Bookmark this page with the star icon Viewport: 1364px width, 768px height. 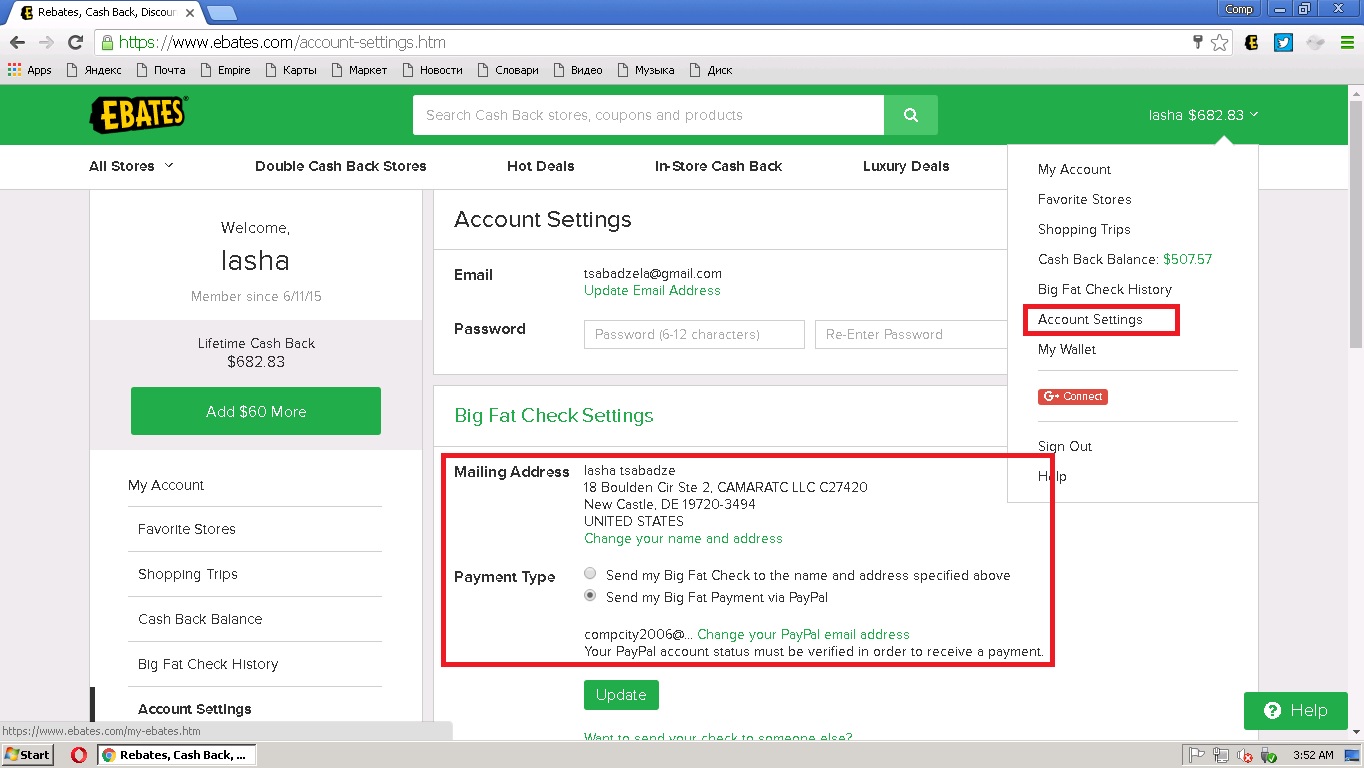(x=1220, y=43)
